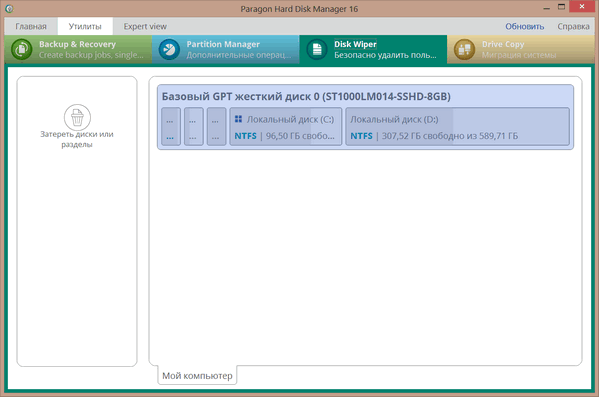599x397 pixels.
Task: Switch to Expert view tab
Action: 145,26
